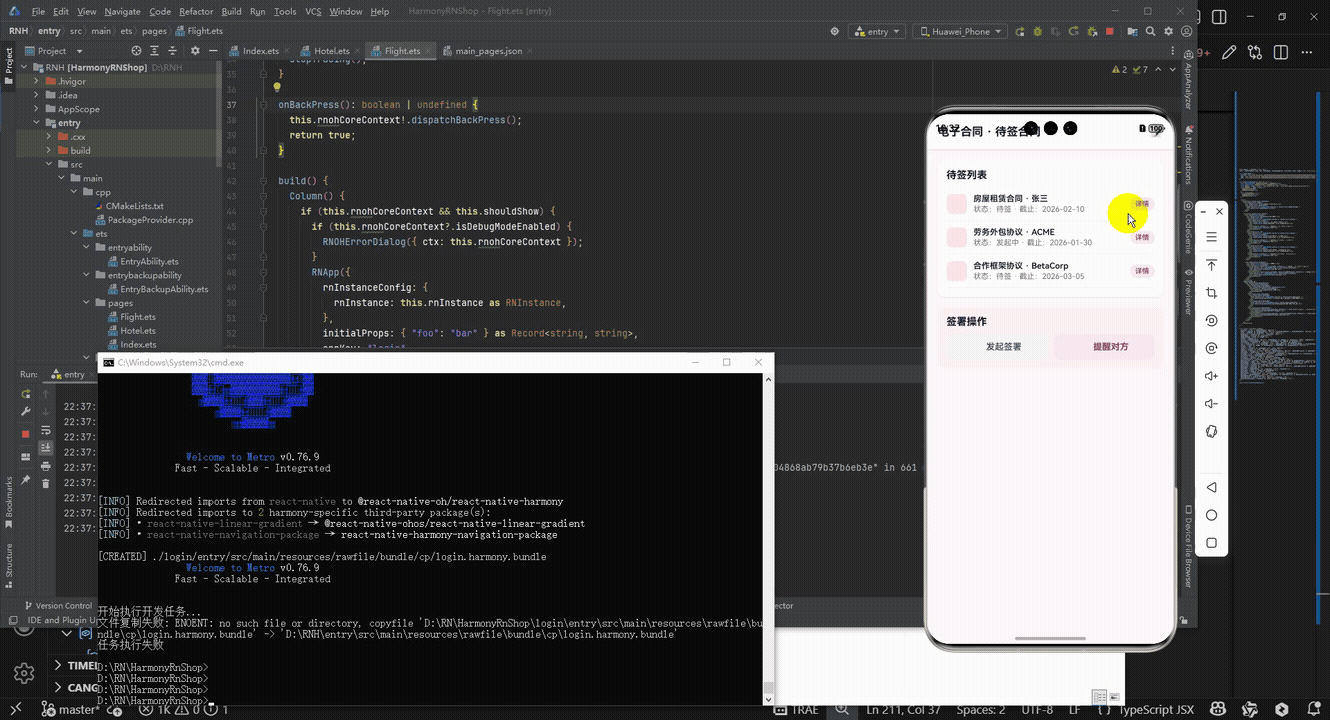1330x720 pixels.
Task: Tap the emulator back triangle button
Action: (1211, 487)
